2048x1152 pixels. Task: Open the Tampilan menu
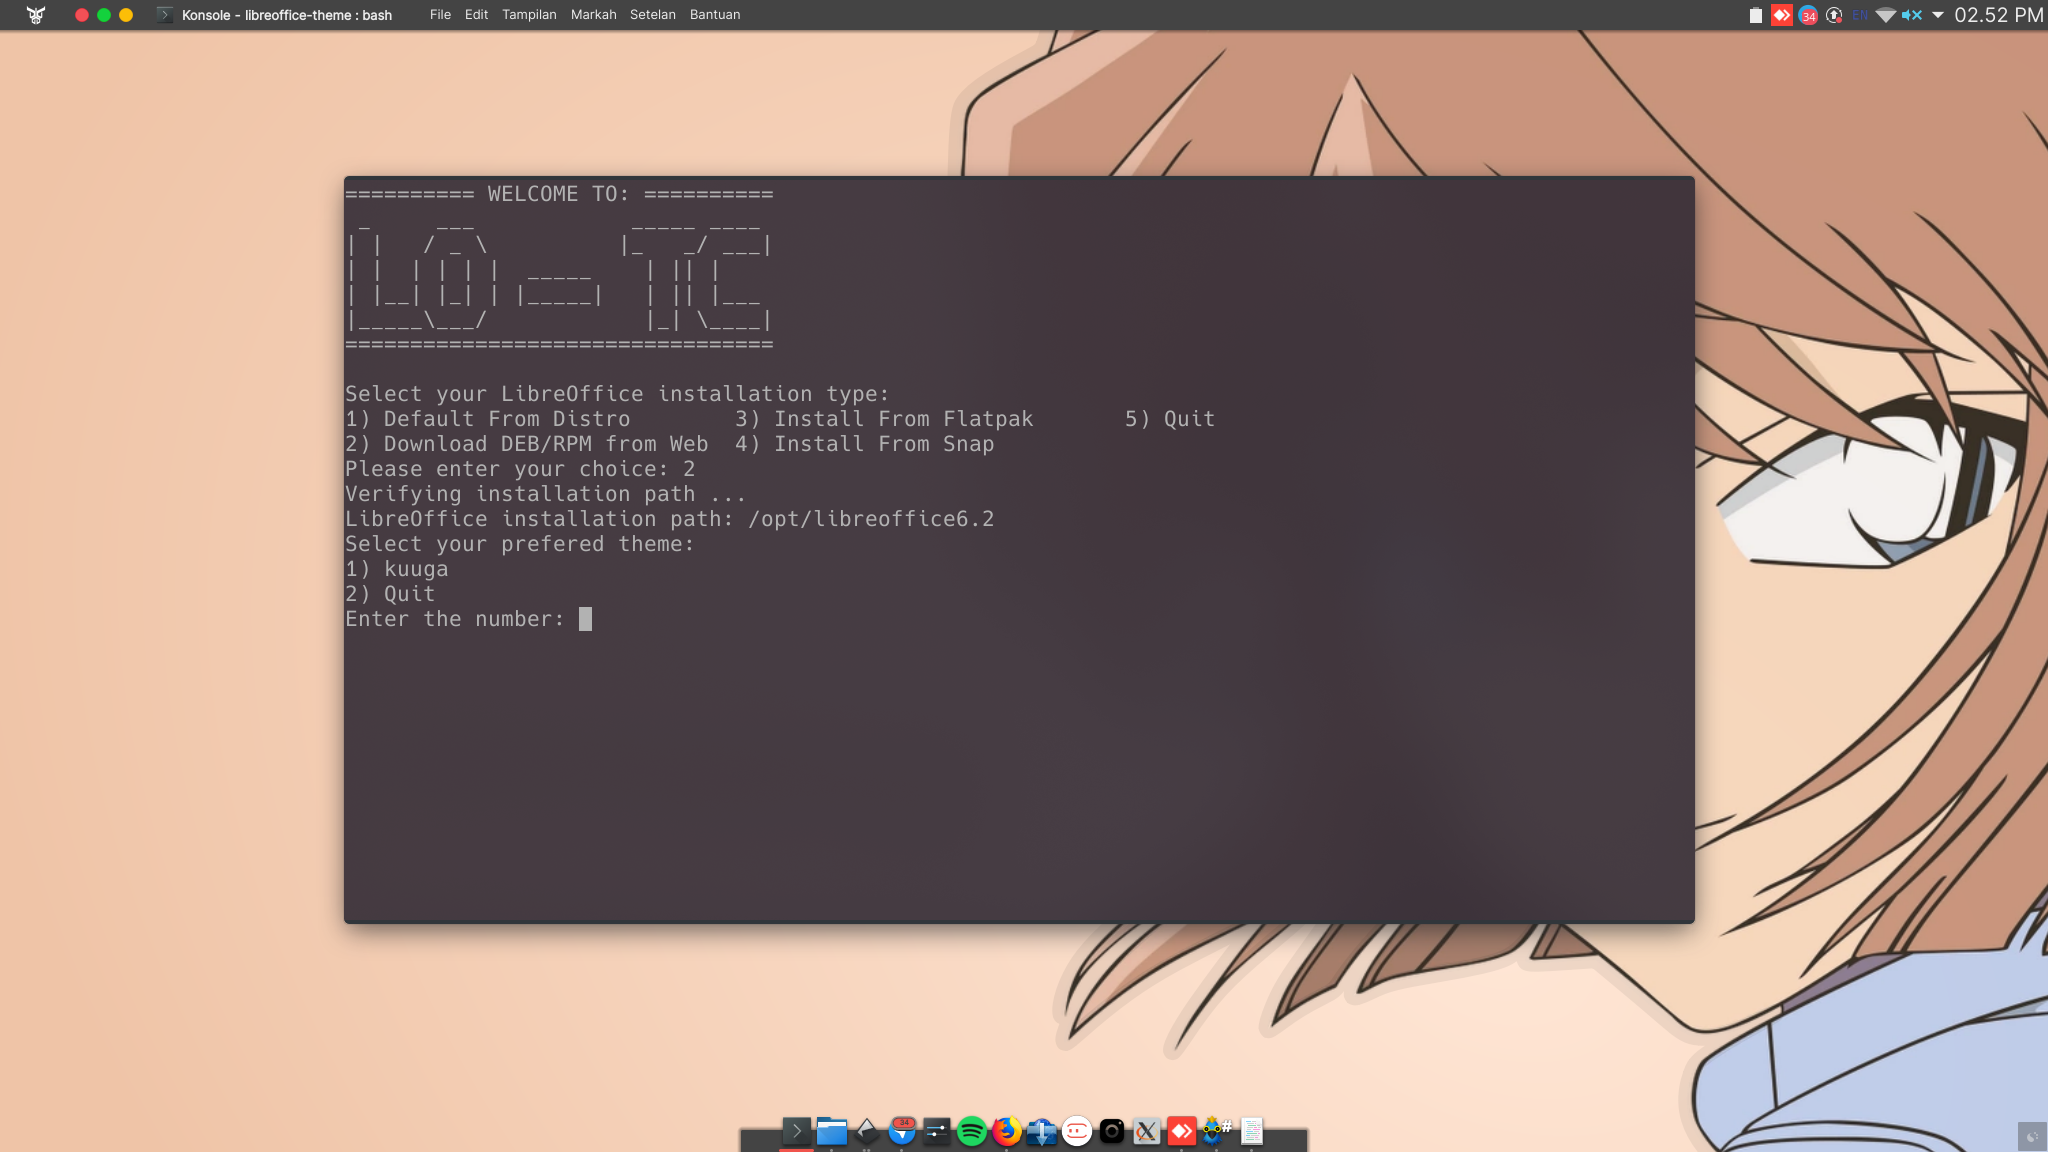pyautogui.click(x=529, y=15)
